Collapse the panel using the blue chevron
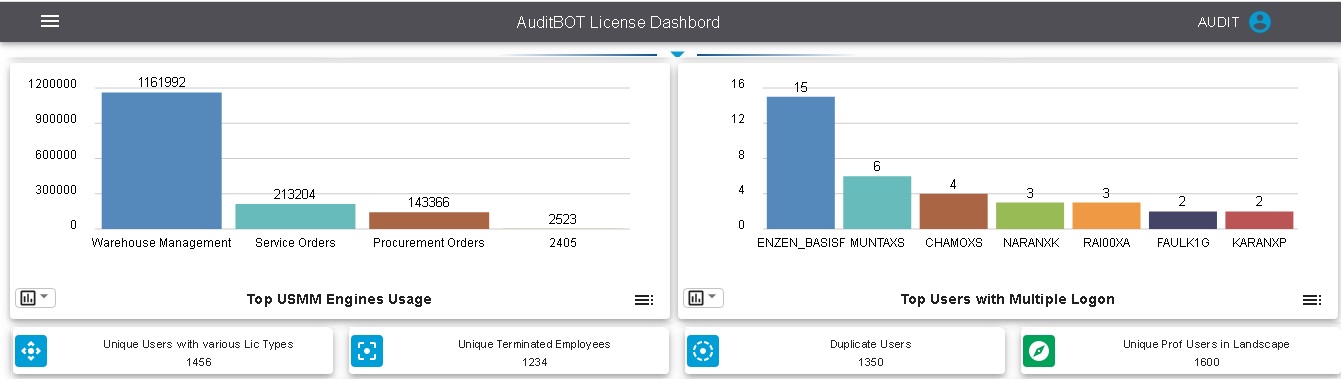This screenshot has width=1341, height=379. 677,52
